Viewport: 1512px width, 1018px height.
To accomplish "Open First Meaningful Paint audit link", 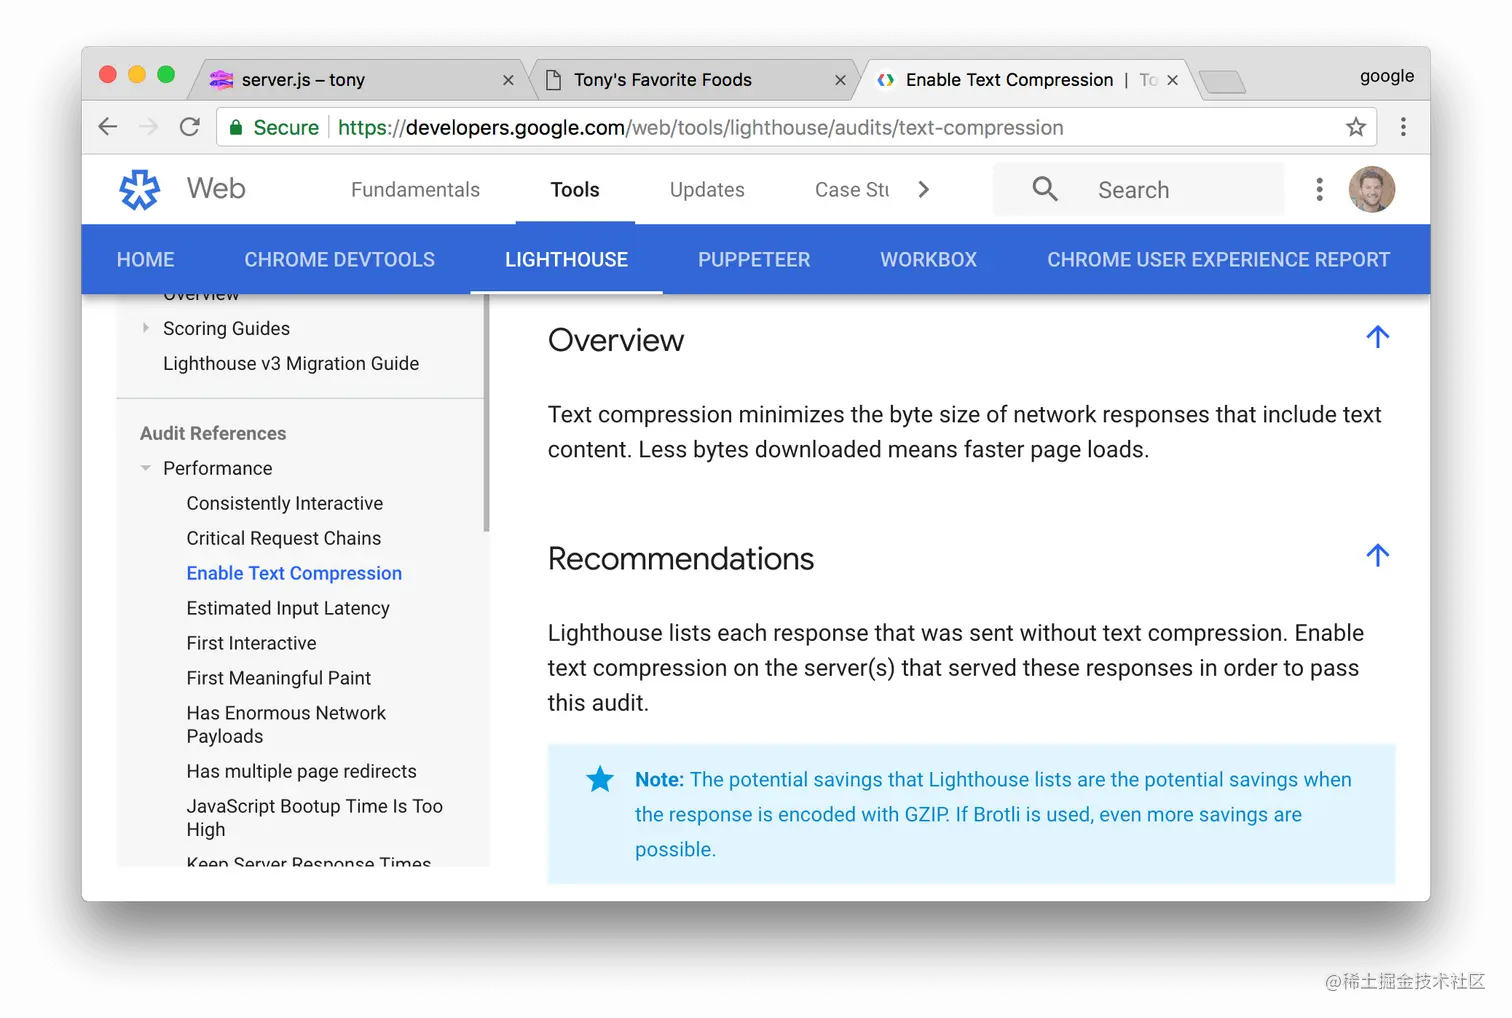I will (x=278, y=679).
